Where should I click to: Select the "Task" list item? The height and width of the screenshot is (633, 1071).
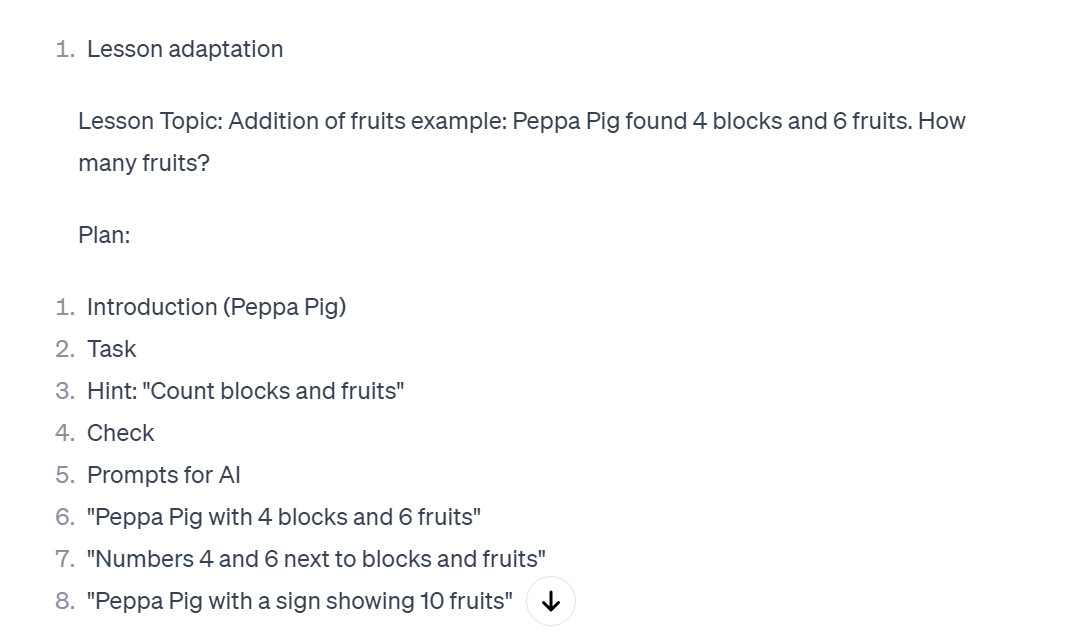point(111,349)
